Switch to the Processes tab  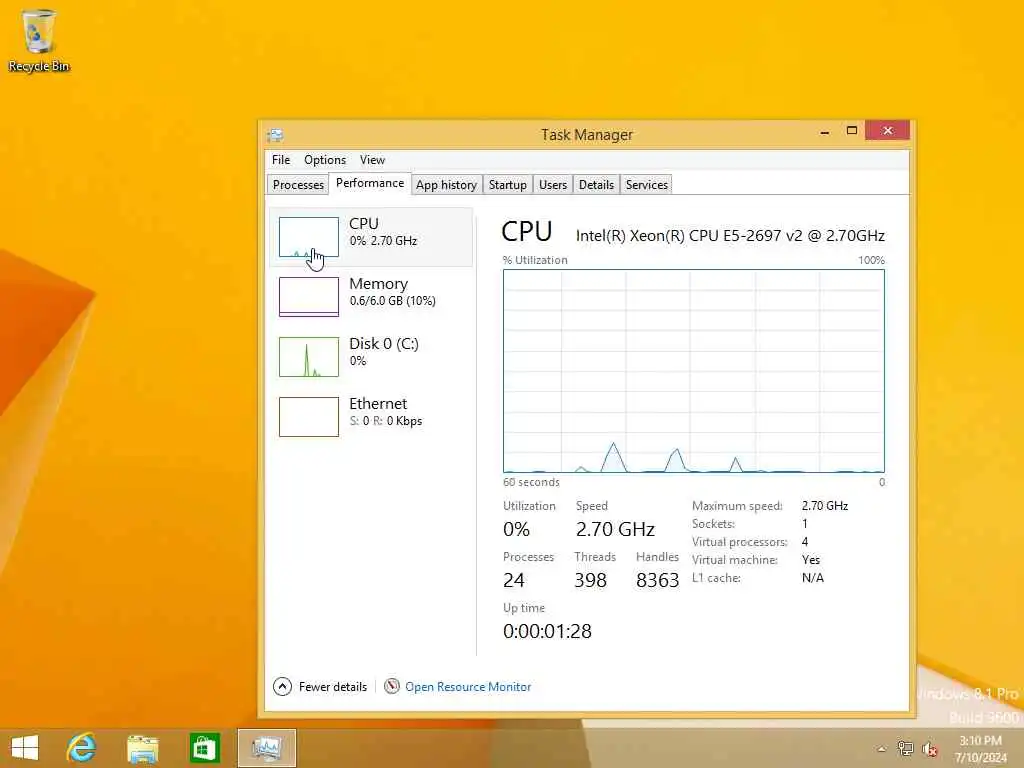tap(298, 185)
